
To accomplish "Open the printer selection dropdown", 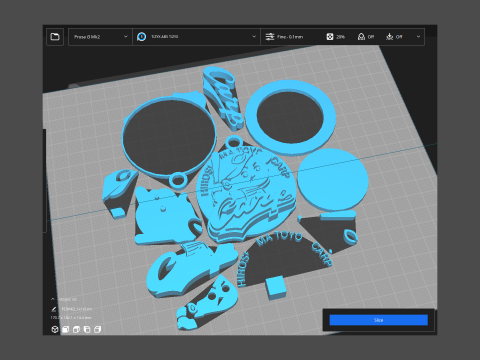I will (100, 37).
